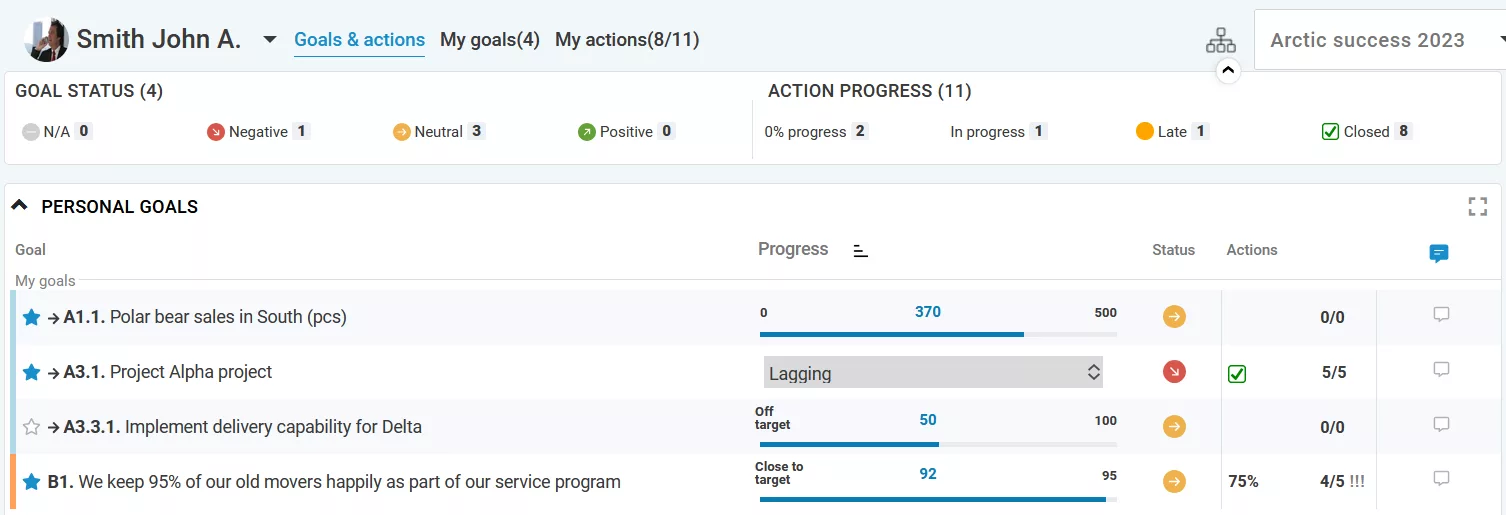Click green checkbox in Project Alpha actions
Image resolution: width=1506 pixels, height=515 pixels.
[1237, 374]
